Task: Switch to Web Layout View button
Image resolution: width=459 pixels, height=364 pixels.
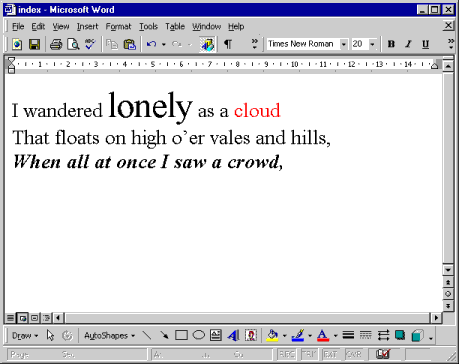Action: tap(22, 318)
